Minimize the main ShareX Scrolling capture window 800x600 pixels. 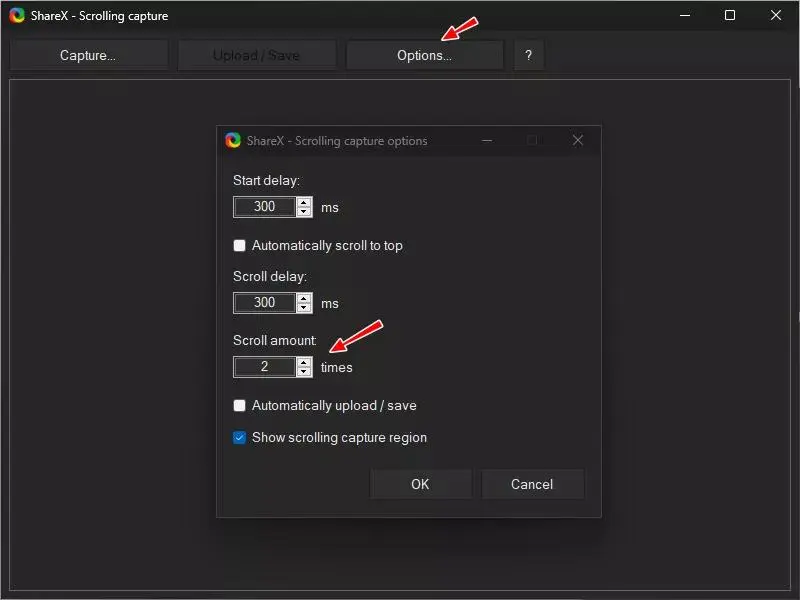pyautogui.click(x=685, y=15)
